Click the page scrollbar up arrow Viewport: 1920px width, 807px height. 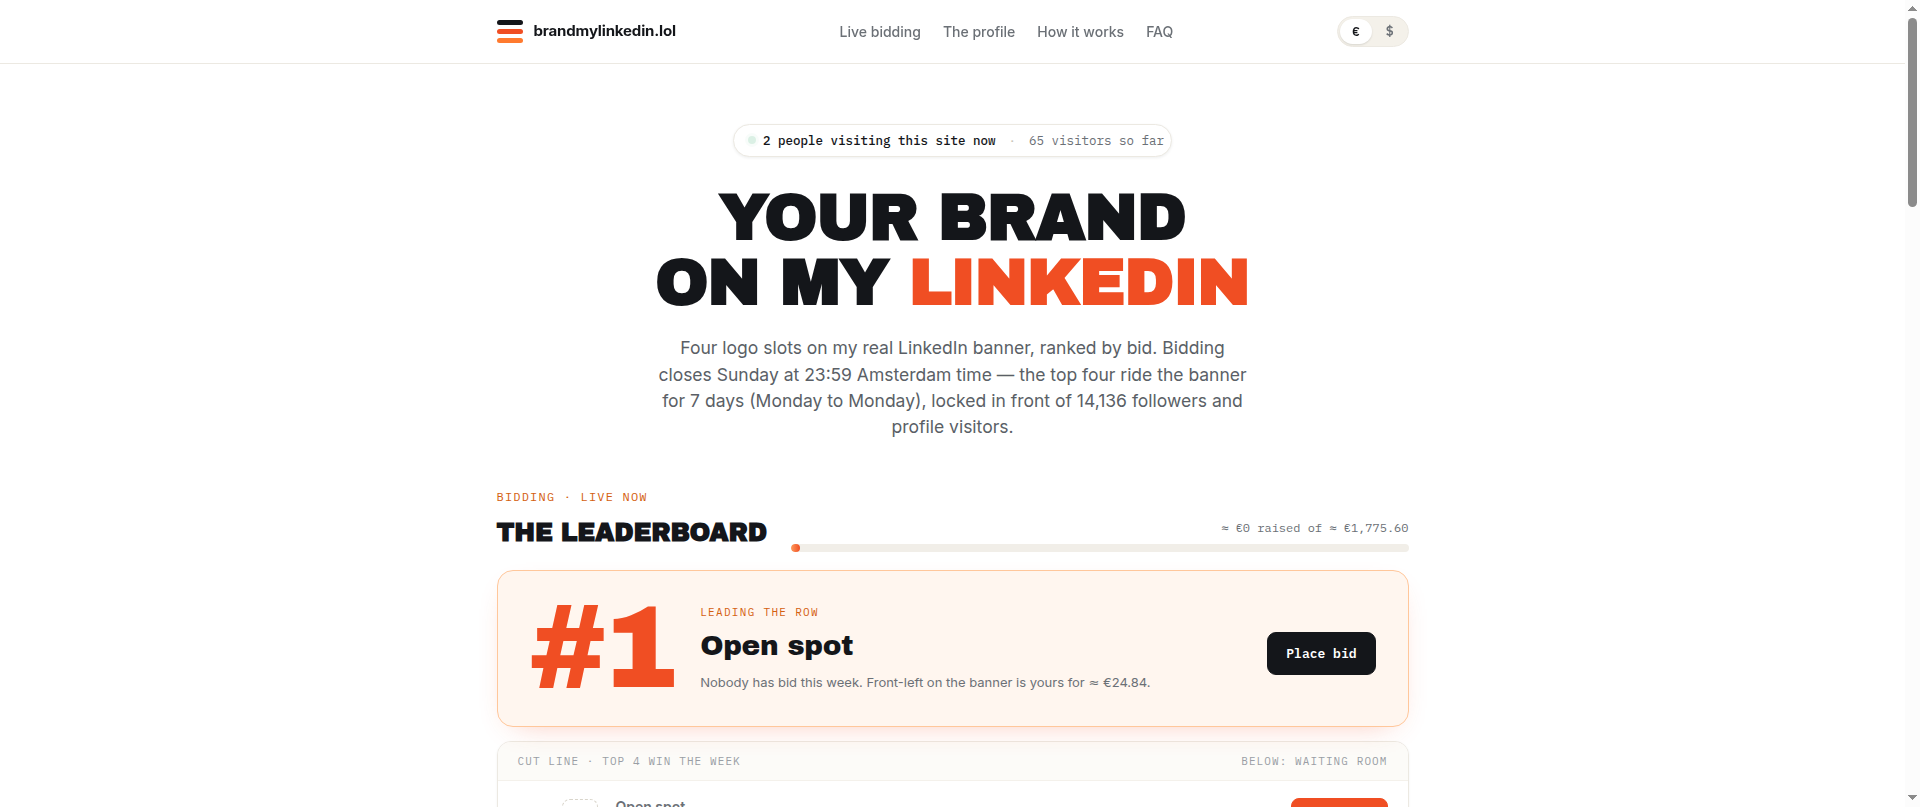point(1912,8)
